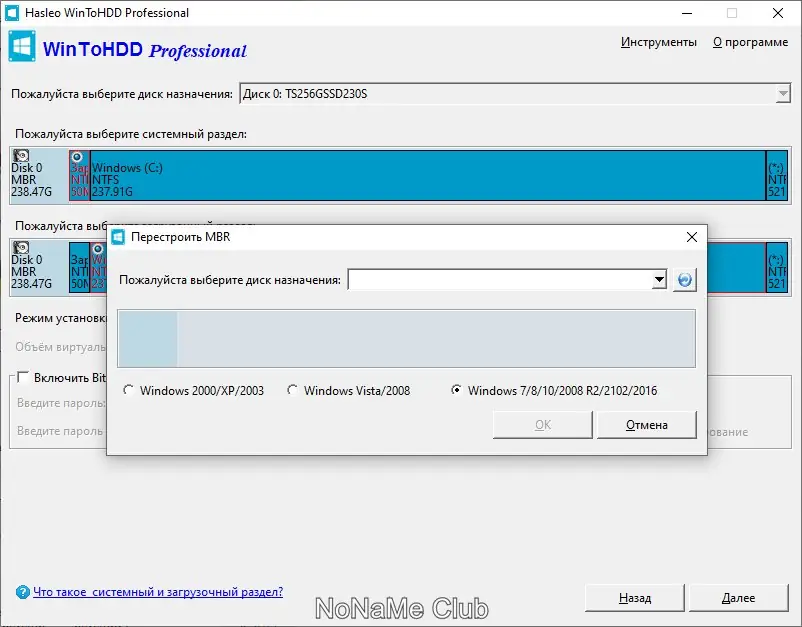Click the WinToHDD Windows logo icon
This screenshot has height=627, width=802.
(x=22, y=46)
